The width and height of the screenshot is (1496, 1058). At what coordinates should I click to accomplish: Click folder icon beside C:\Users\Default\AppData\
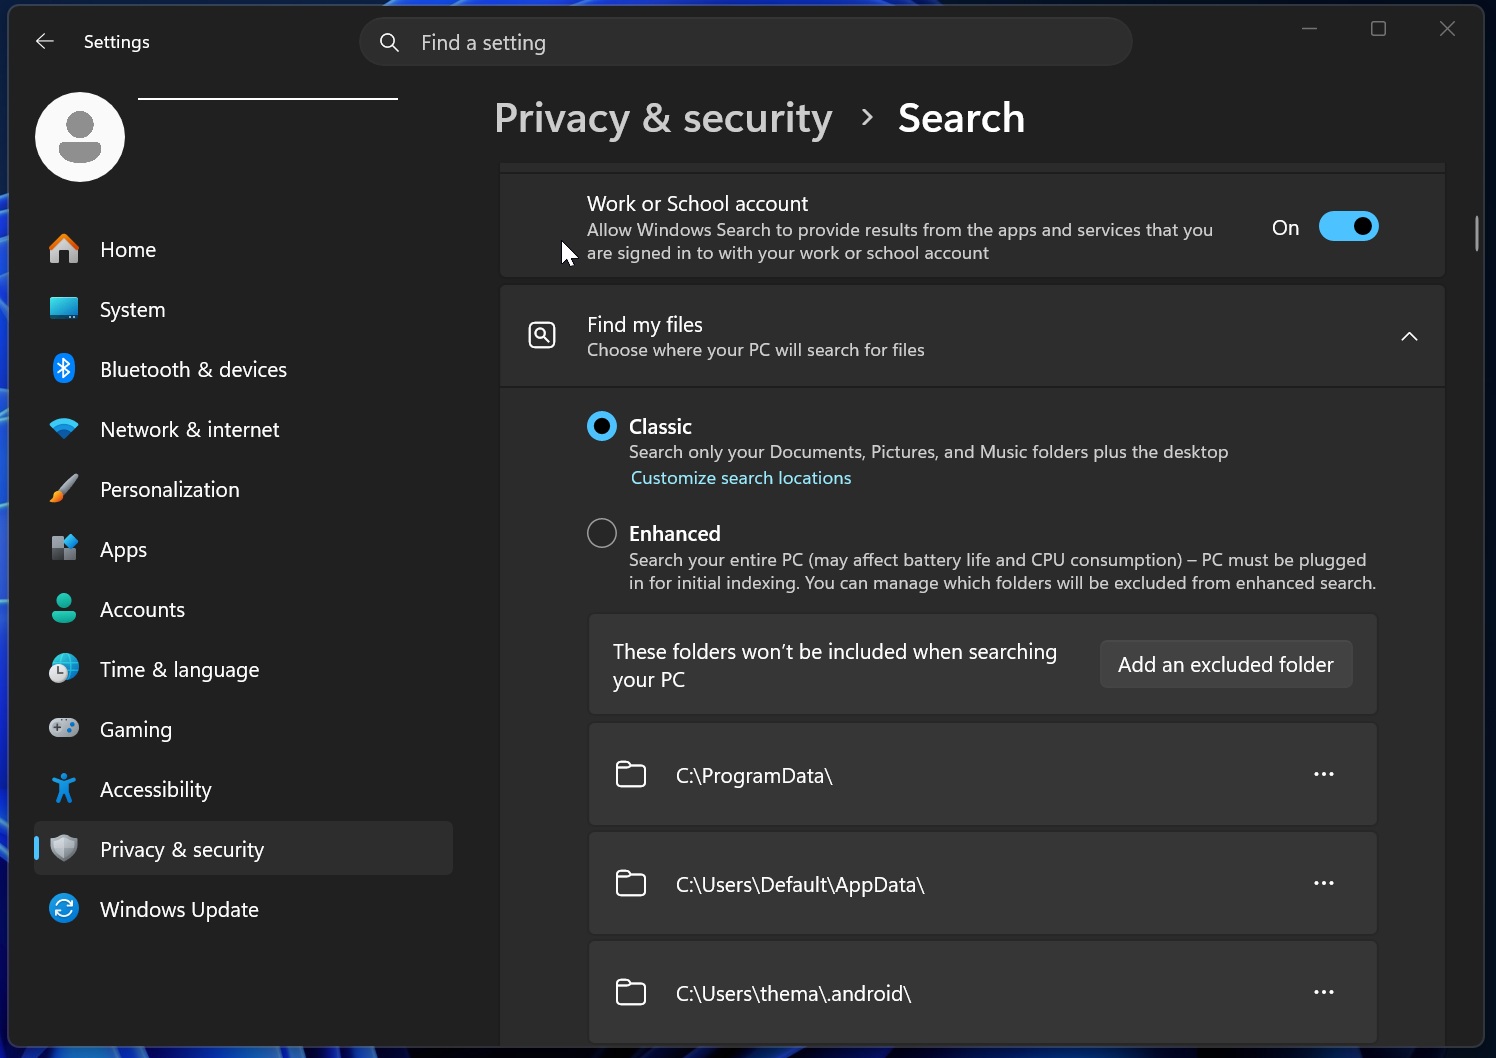tap(631, 883)
